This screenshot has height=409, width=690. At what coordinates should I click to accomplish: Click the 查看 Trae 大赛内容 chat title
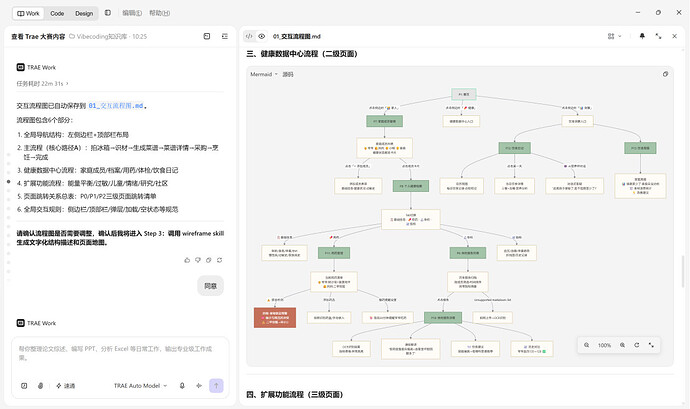point(38,37)
